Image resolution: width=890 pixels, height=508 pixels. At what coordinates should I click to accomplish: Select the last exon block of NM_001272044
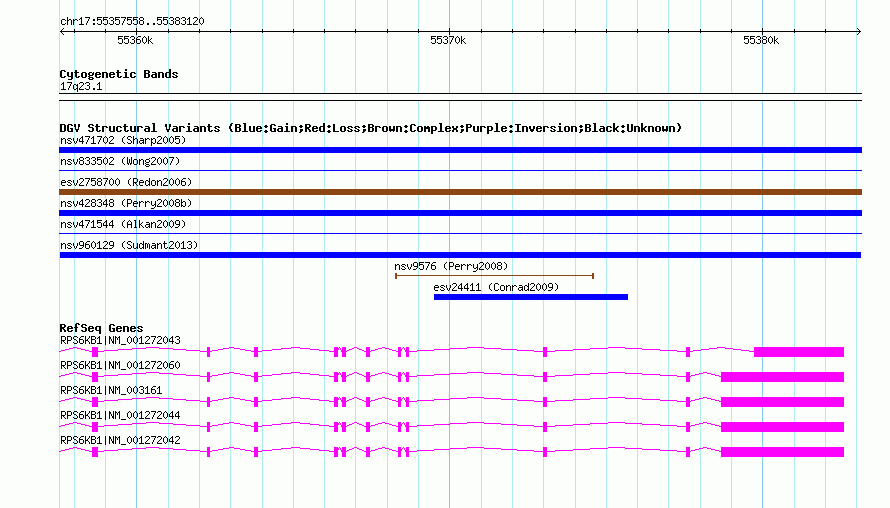point(783,427)
